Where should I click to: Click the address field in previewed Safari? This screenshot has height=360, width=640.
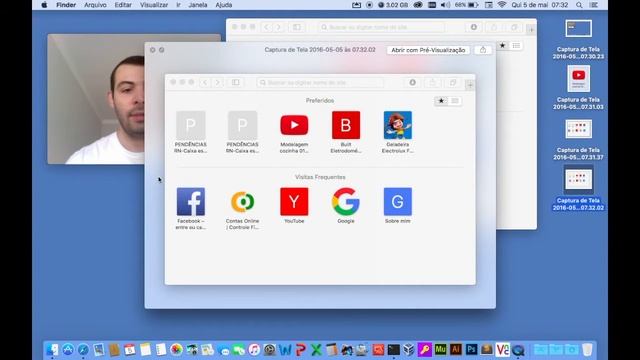pyautogui.click(x=320, y=82)
